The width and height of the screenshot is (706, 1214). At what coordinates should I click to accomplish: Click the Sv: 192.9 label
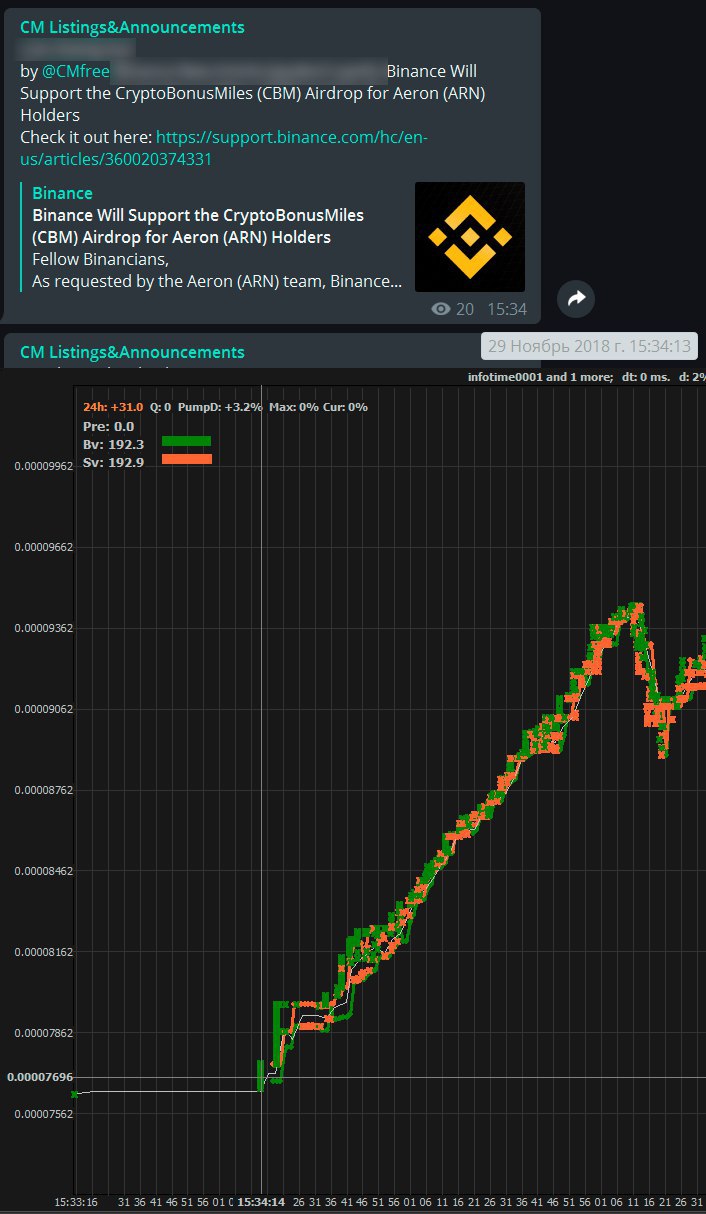tap(113, 462)
